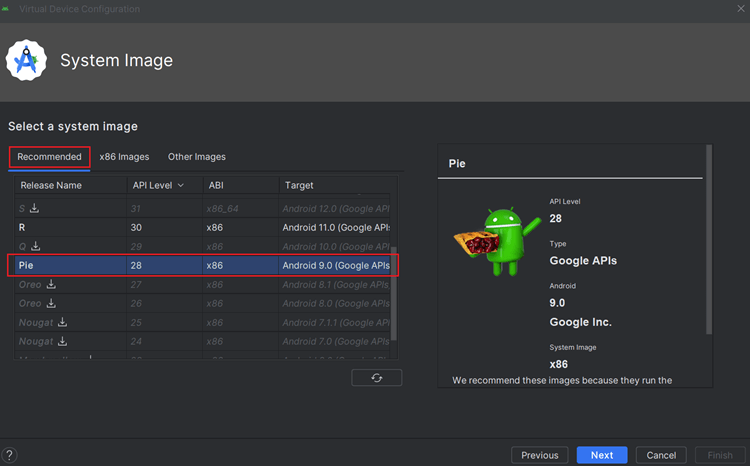Download the Oreo API 26 image
Screen dimensions: 750x466
[x=51, y=303]
